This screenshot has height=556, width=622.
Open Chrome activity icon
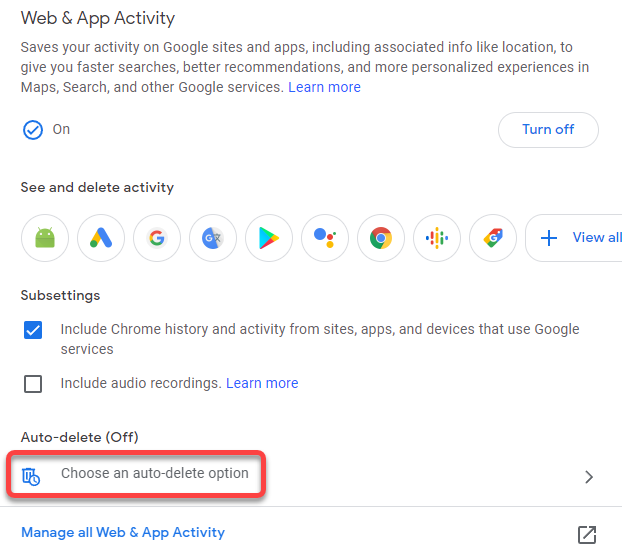[x=381, y=238]
